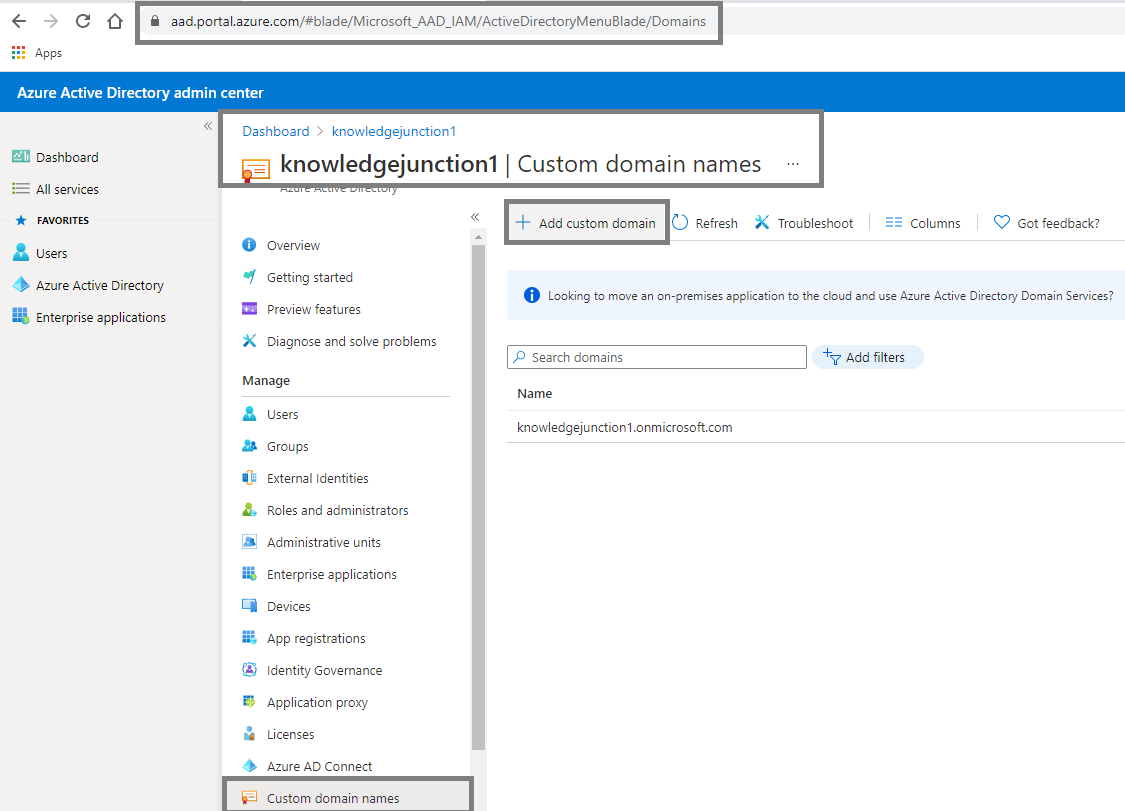Open the Columns chooser
Viewport: 1125px width, 811px height.
[x=923, y=223]
